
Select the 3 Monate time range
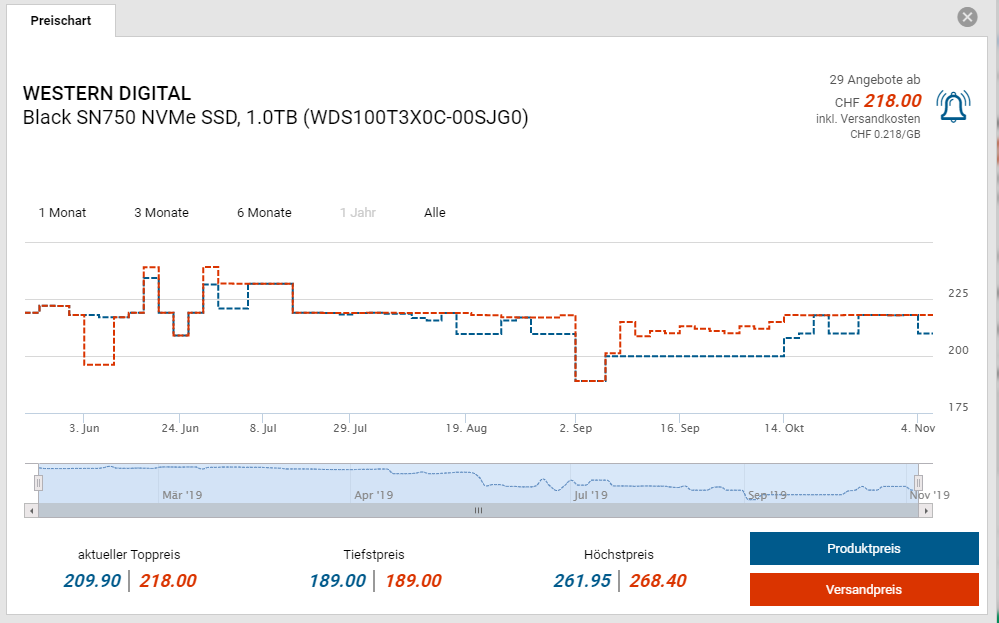[x=161, y=212]
